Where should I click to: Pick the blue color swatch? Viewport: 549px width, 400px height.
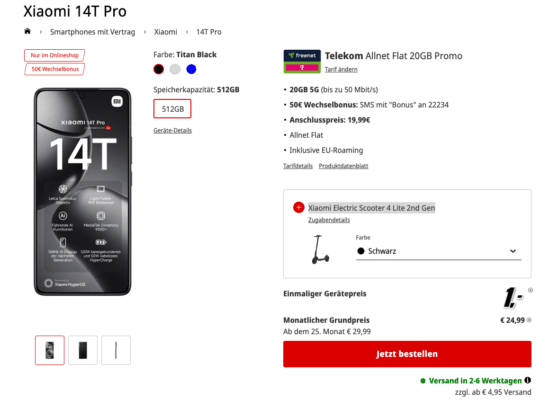[x=191, y=69]
